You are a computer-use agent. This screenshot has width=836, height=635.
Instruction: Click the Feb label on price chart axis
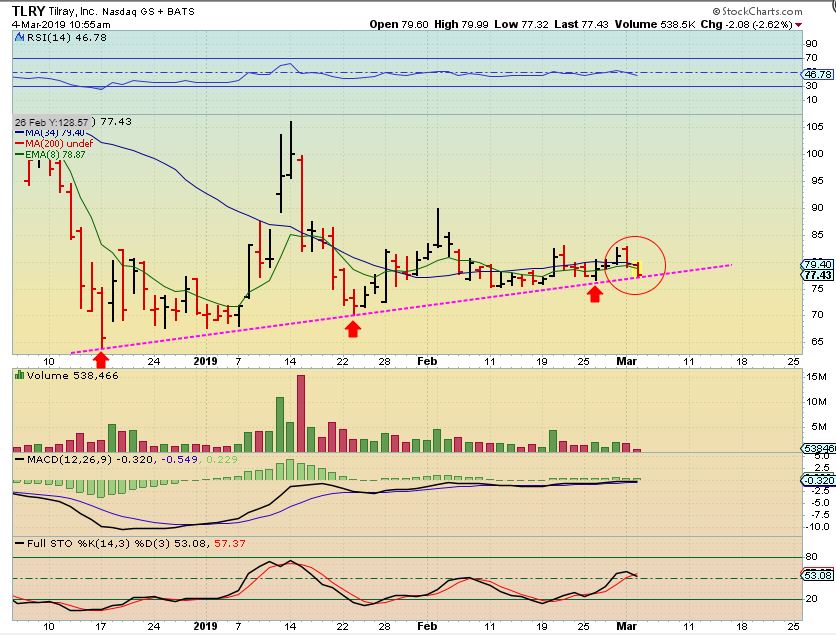(x=427, y=361)
